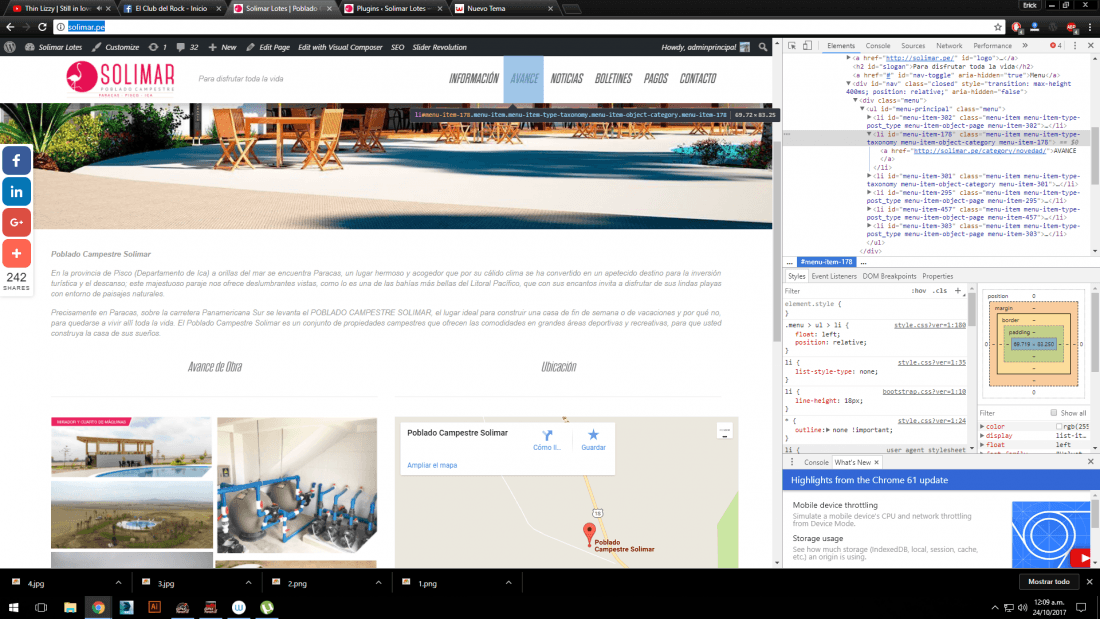Open Task View on the taskbar

(x=41, y=608)
